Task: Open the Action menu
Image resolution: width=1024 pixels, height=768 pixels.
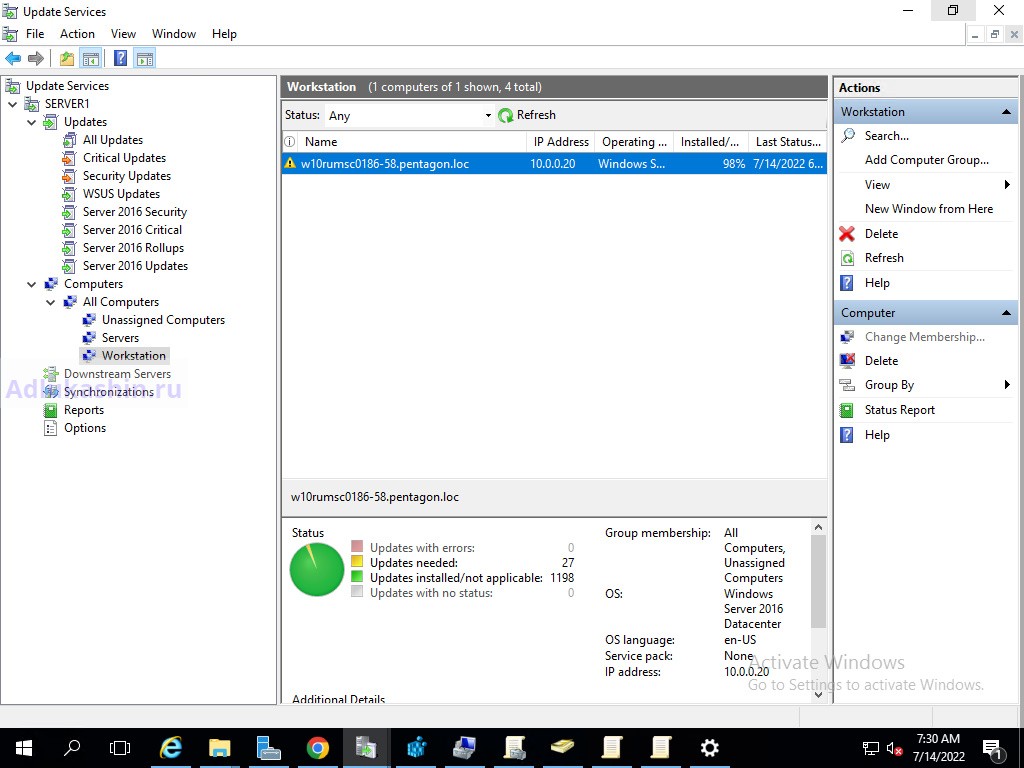Action: [x=77, y=34]
